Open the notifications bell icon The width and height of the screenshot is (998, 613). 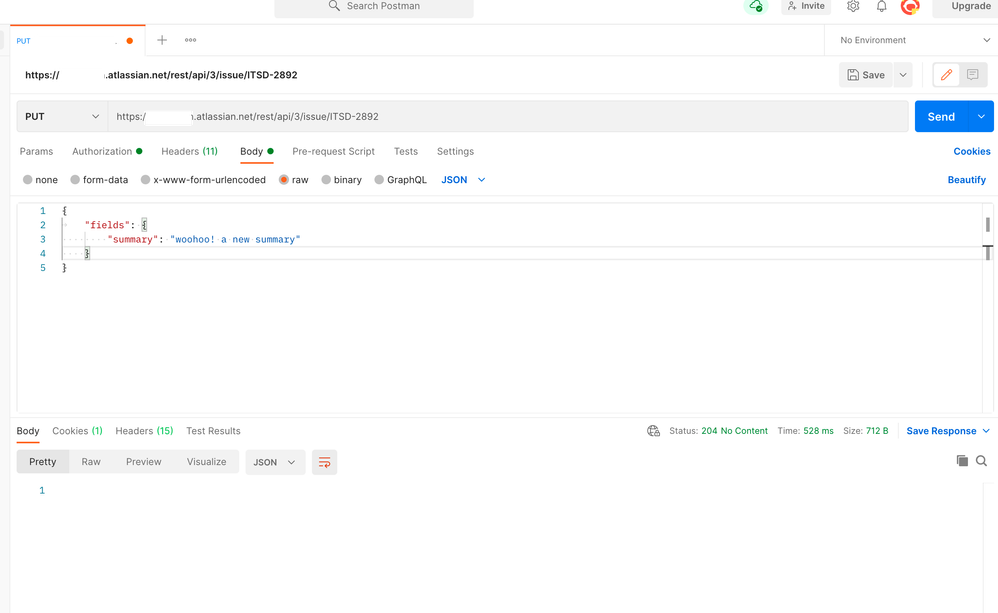point(882,6)
